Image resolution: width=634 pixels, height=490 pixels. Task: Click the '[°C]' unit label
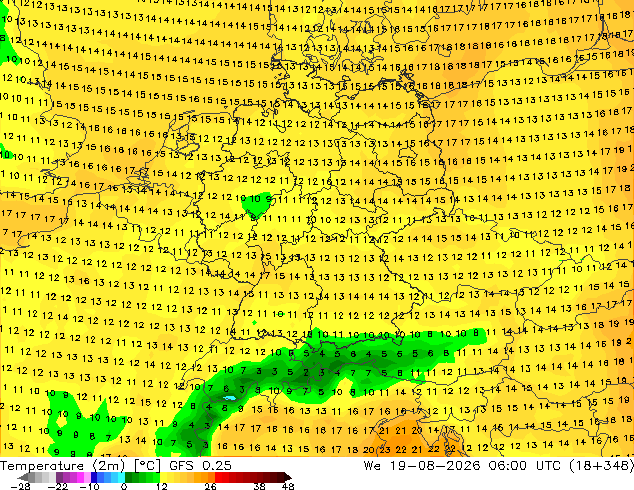[x=147, y=466]
